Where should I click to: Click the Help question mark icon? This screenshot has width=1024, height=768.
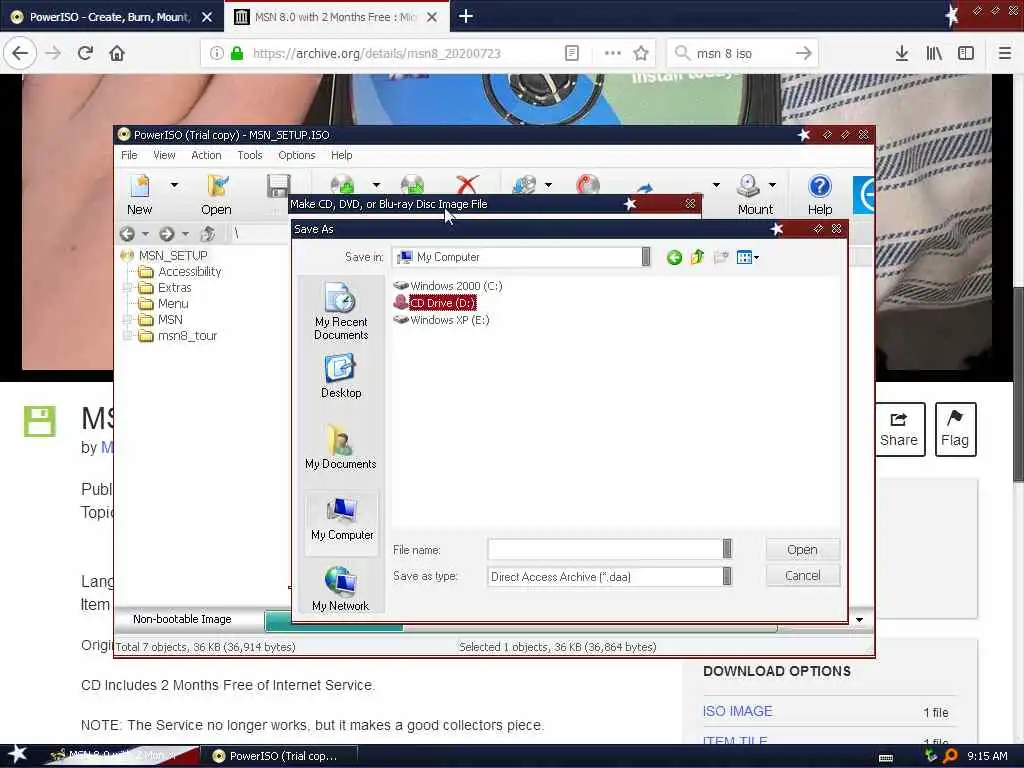[820, 187]
